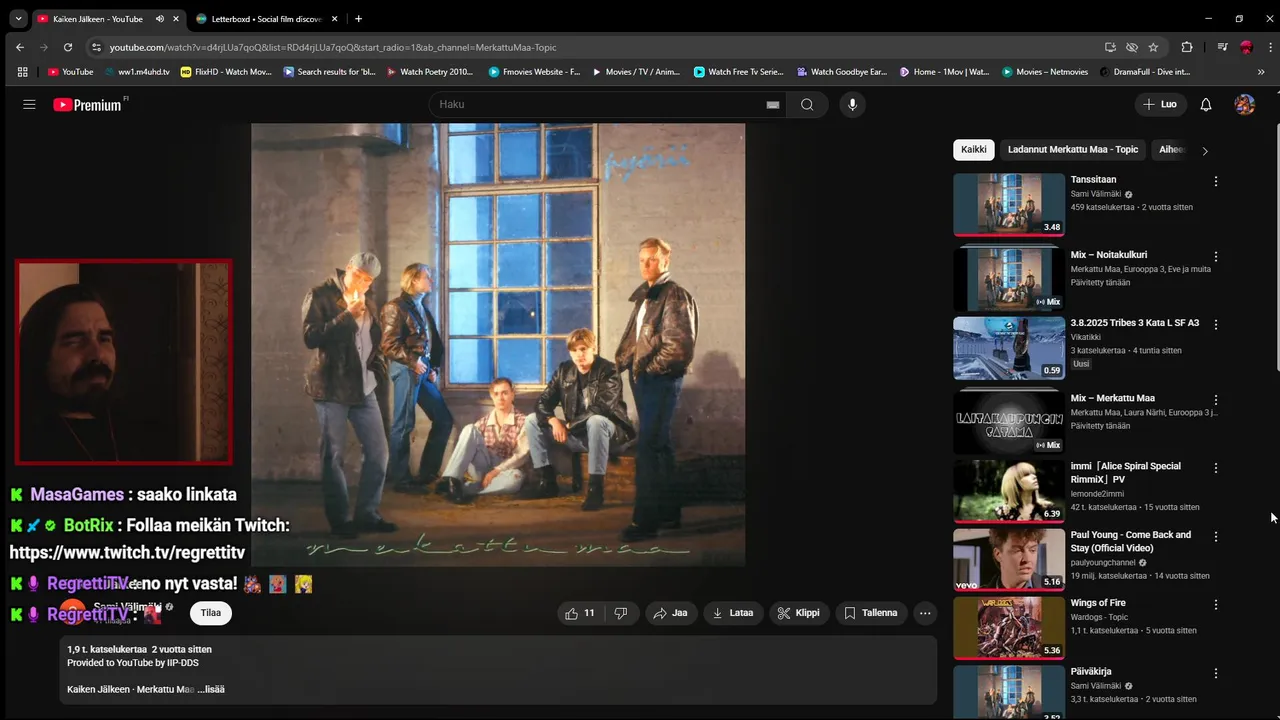
Task: Open options menu for Tanssitaan
Action: [x=1216, y=181]
